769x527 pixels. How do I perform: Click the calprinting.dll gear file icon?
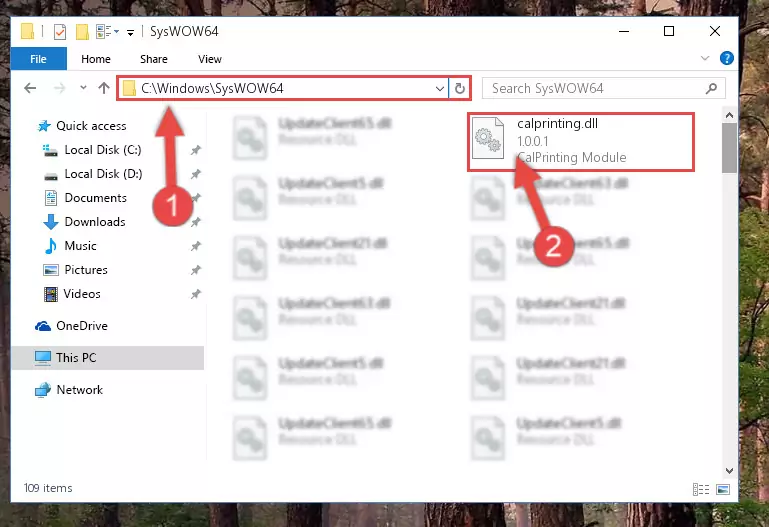(x=487, y=139)
